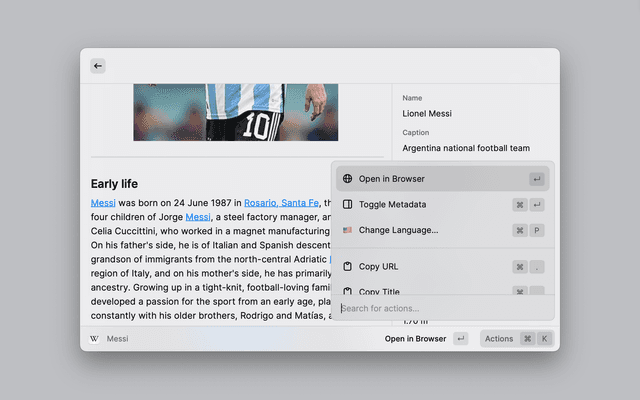Click the clipboard icon beside Copy URL
Screen dimensions: 640x400
coord(347,267)
